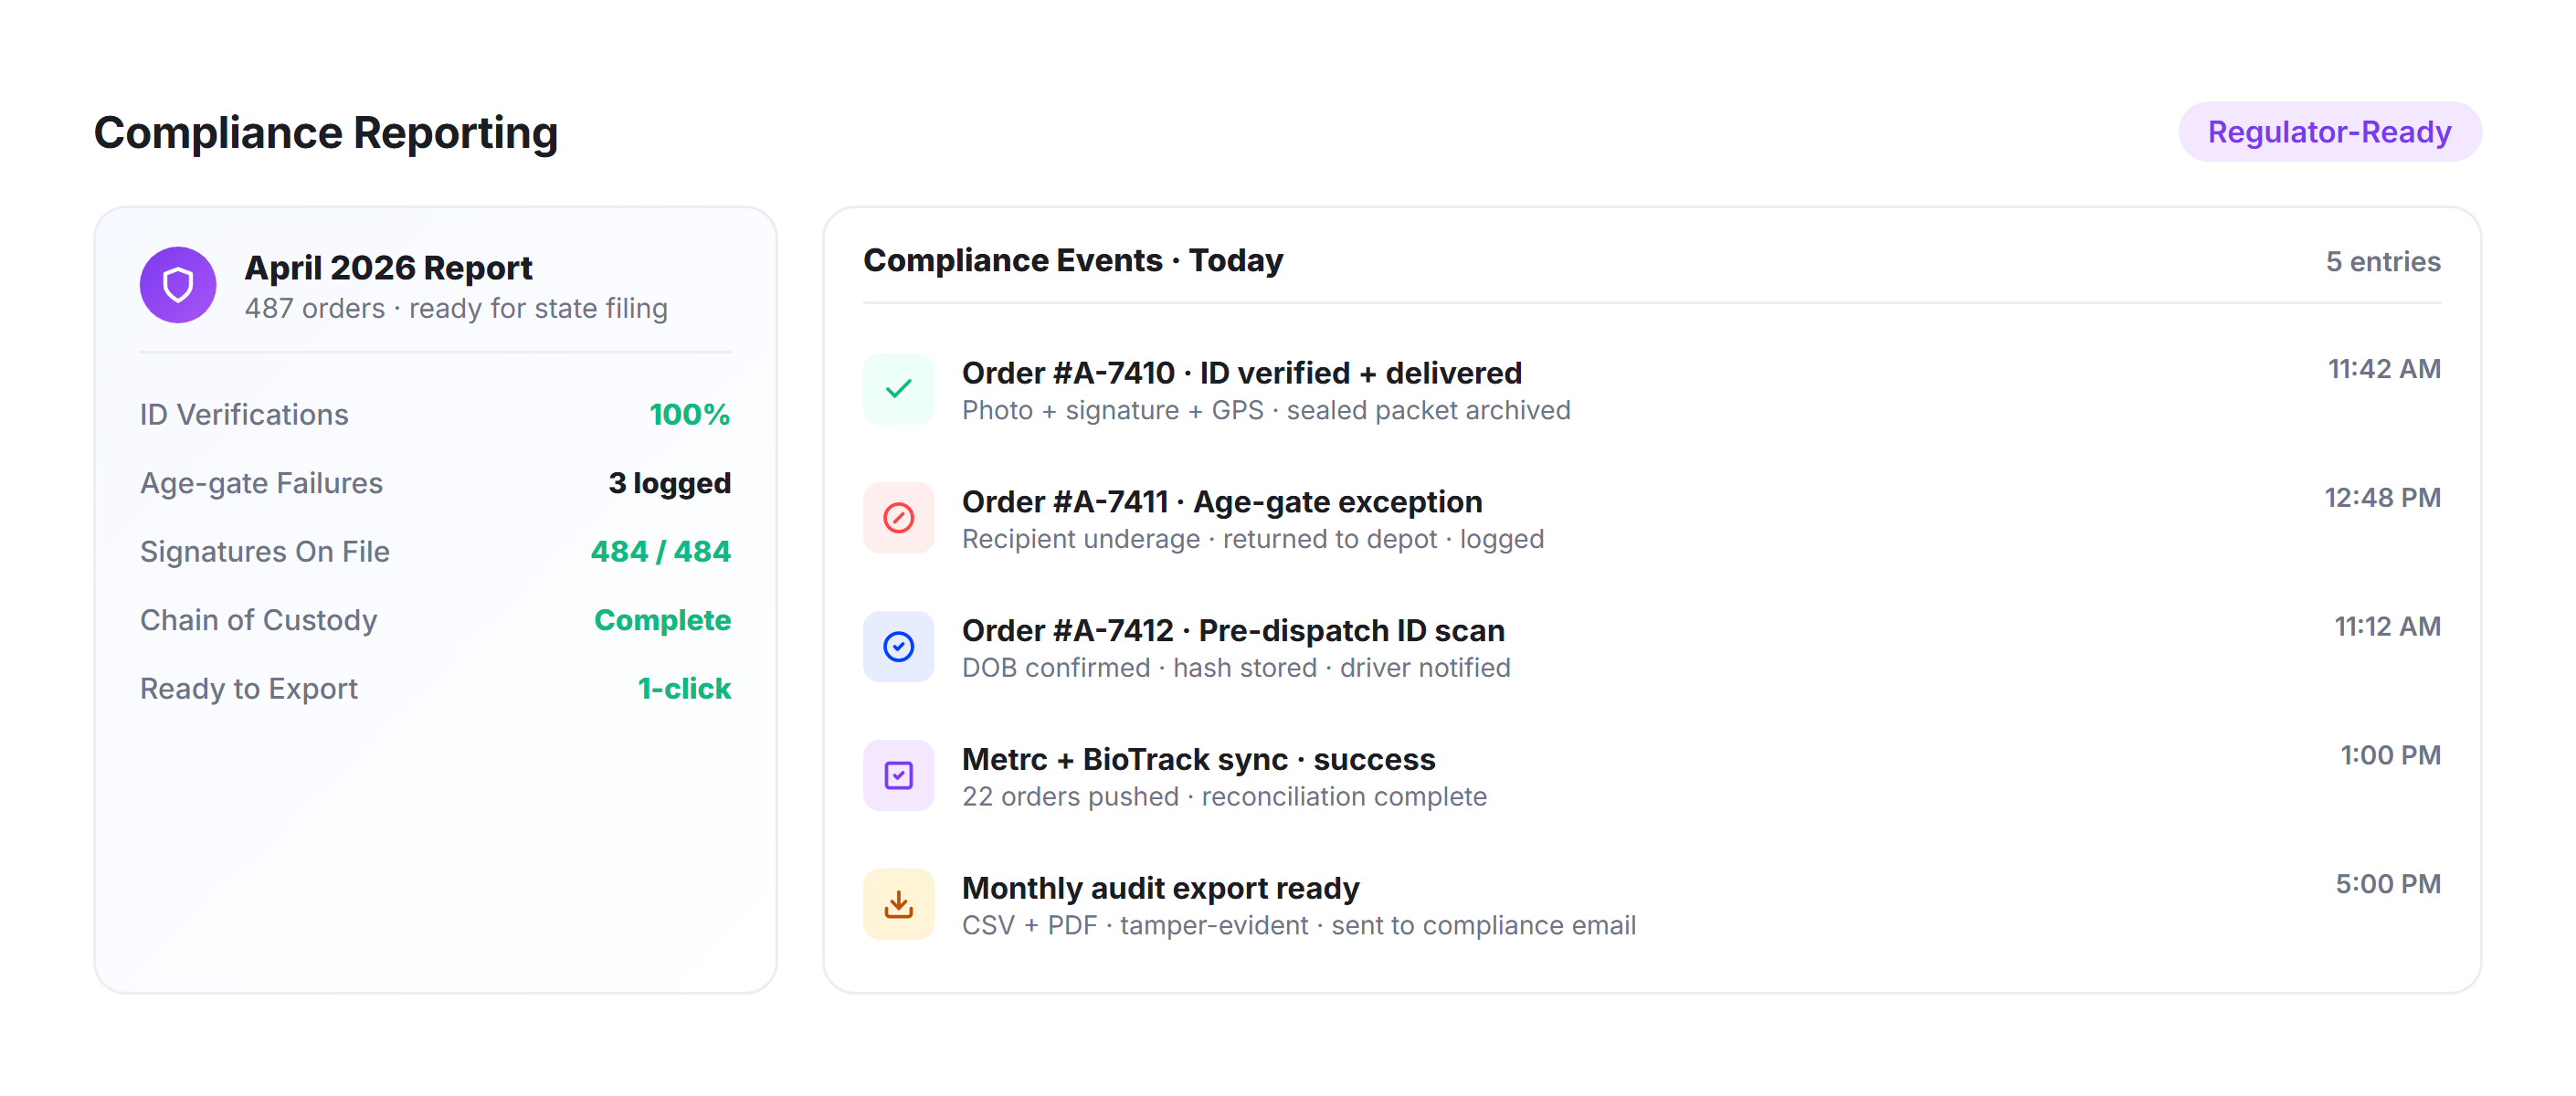The width and height of the screenshot is (2576, 1096).
Task: Click 'Photo + signature + GPS' detail line
Action: (1266, 411)
